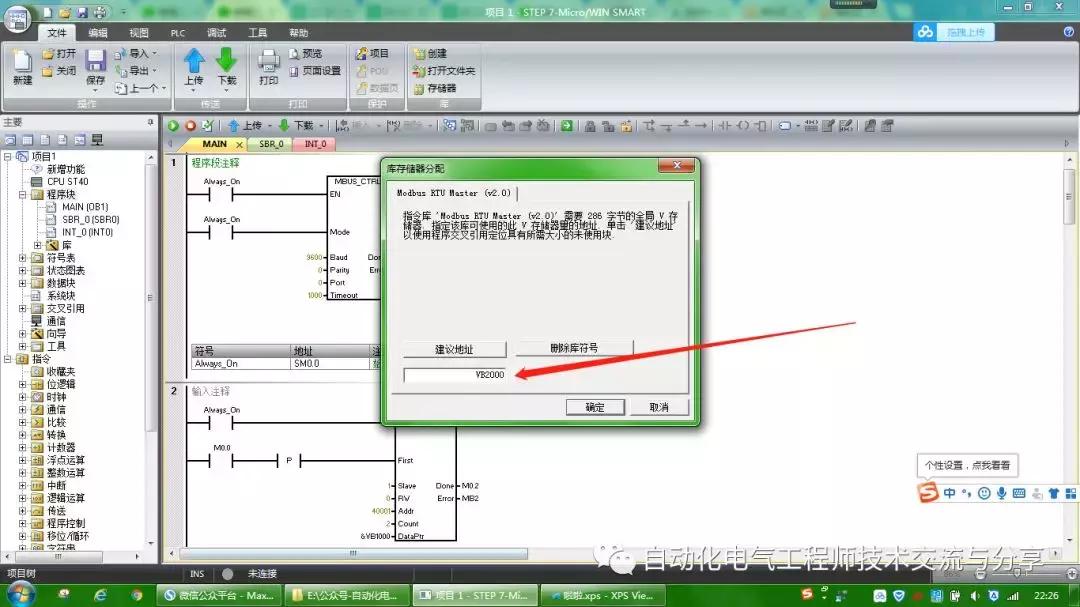Viewport: 1080px width, 607px height.
Task: Open Windows Start menu orb
Action: point(20,594)
